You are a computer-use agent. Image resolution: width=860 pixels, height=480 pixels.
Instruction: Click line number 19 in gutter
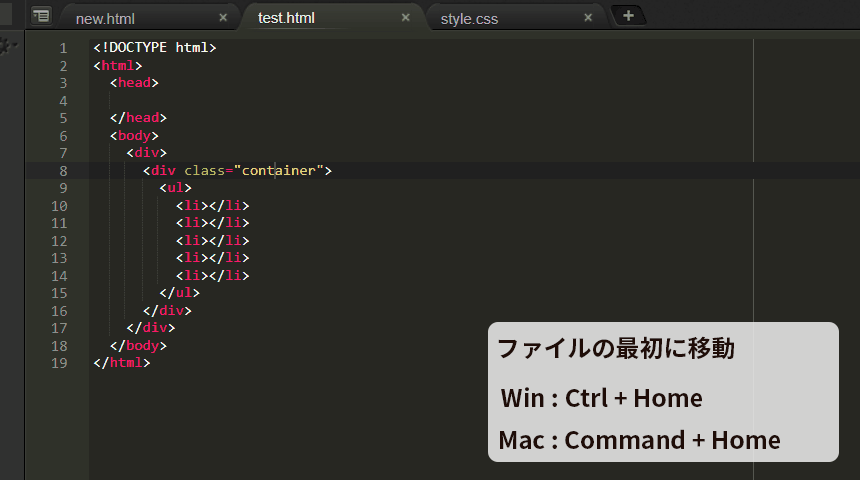59,363
